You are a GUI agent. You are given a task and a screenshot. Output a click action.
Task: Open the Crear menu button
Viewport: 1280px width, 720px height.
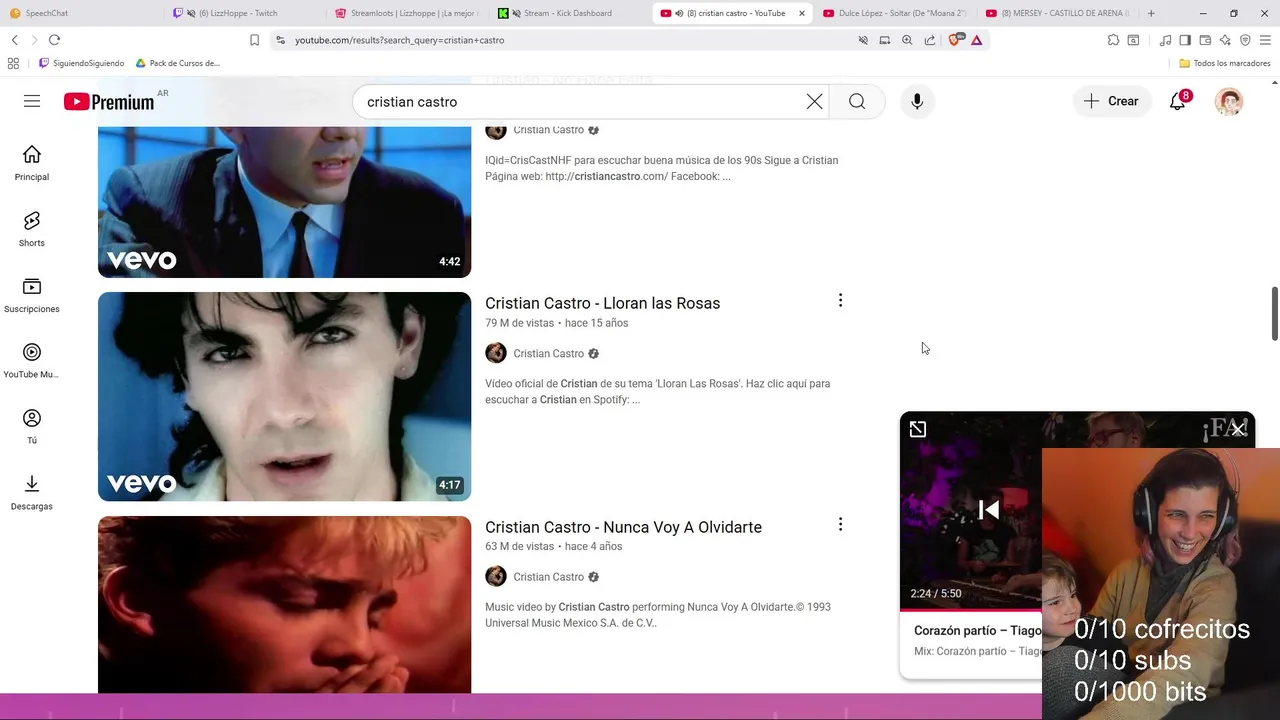[x=1111, y=101]
